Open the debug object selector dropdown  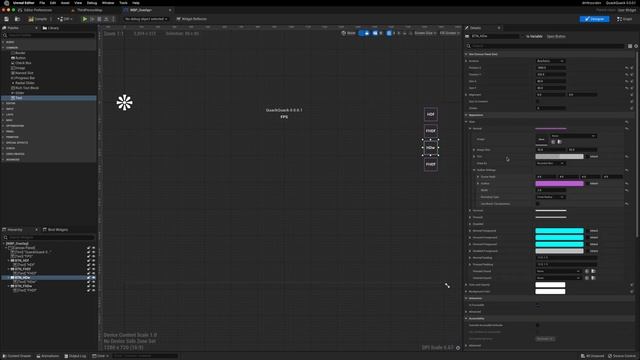[146, 19]
